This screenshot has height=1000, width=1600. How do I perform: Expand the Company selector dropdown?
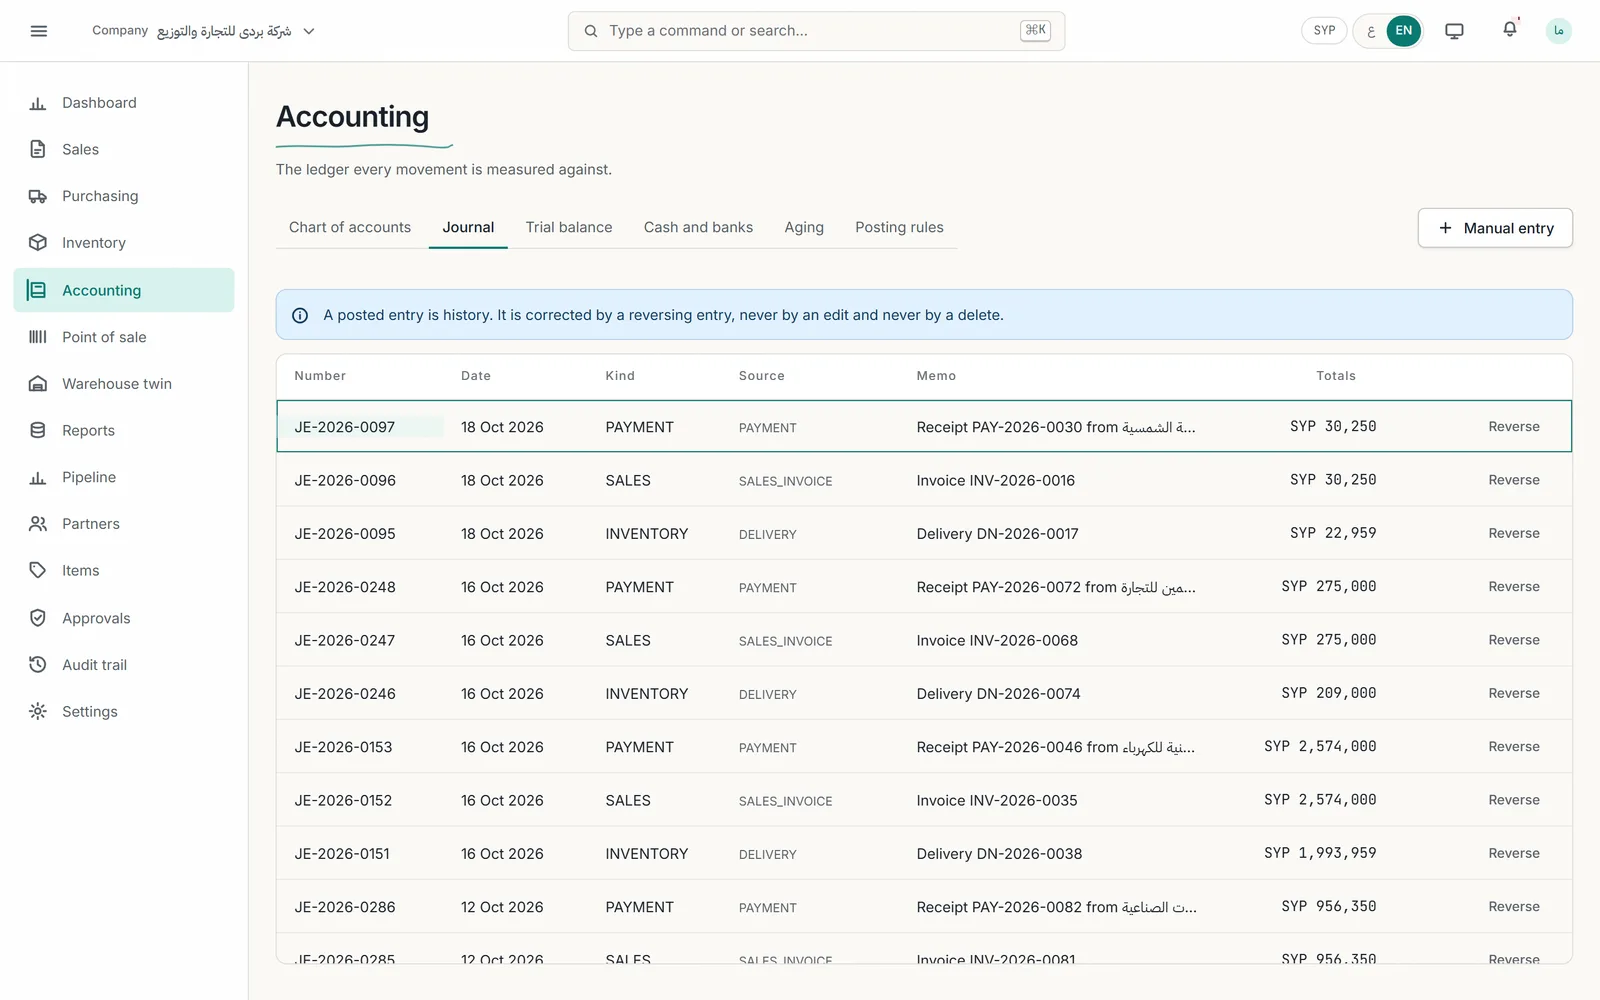pyautogui.click(x=204, y=31)
